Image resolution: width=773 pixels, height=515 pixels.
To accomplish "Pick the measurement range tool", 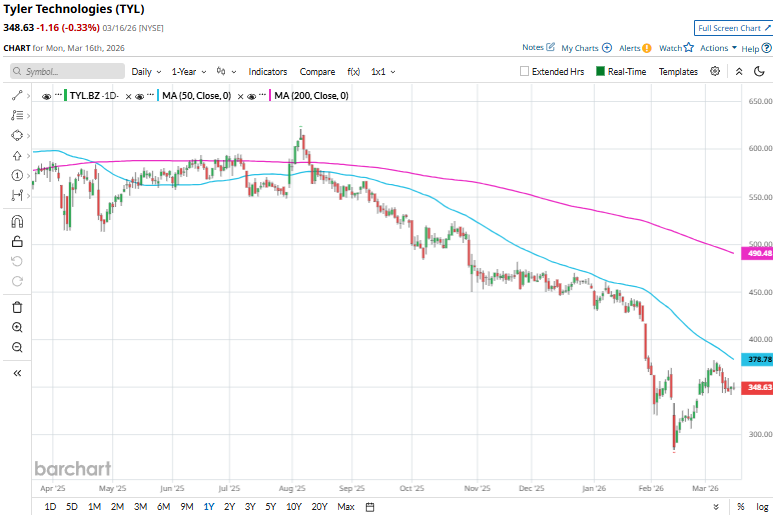I will (x=17, y=196).
